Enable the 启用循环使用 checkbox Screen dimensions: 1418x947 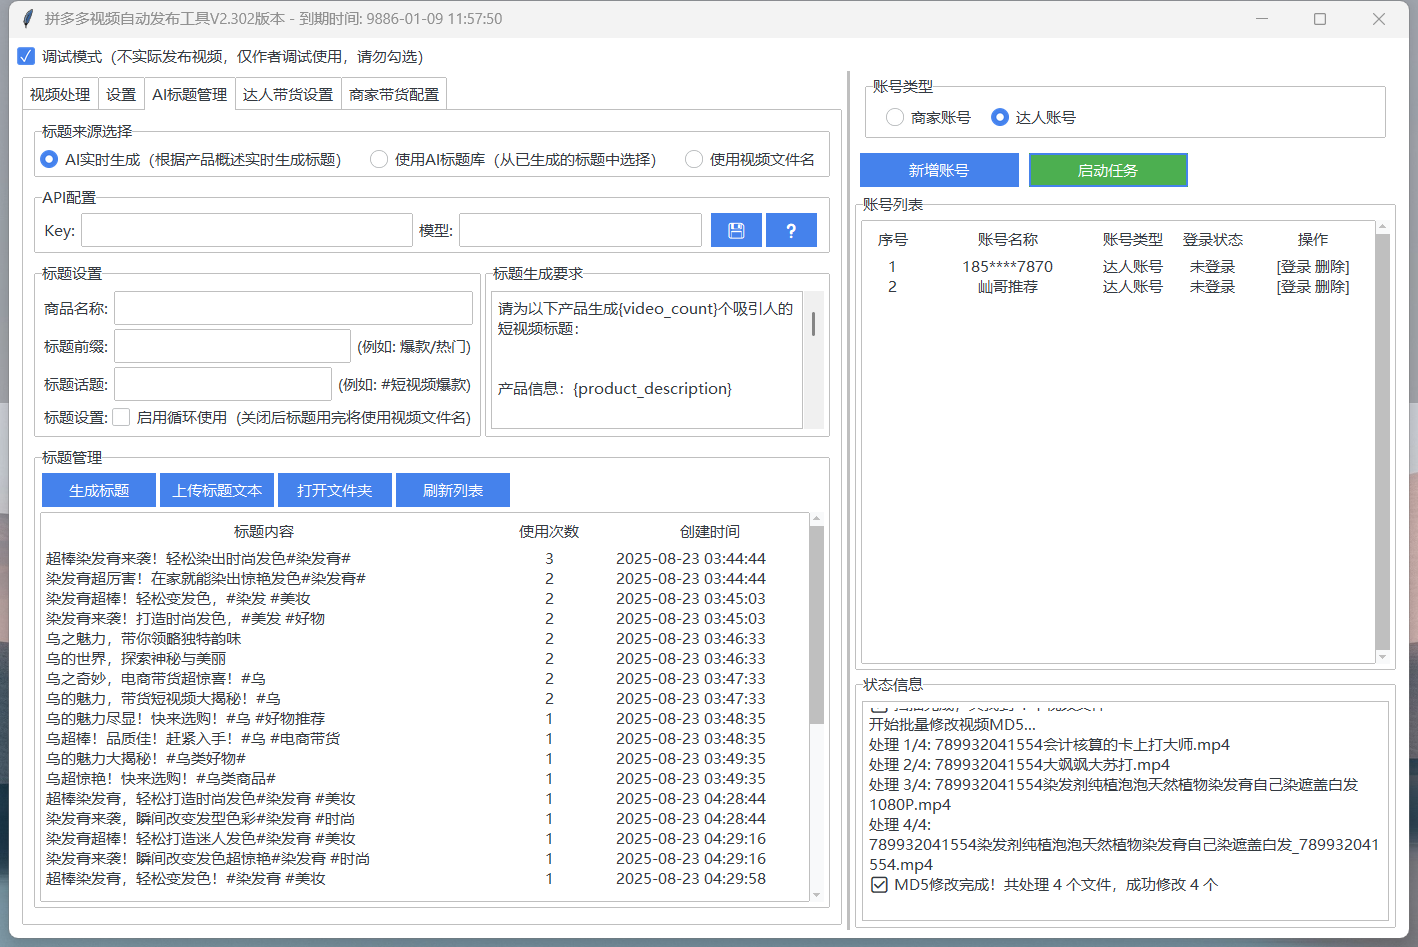[121, 417]
